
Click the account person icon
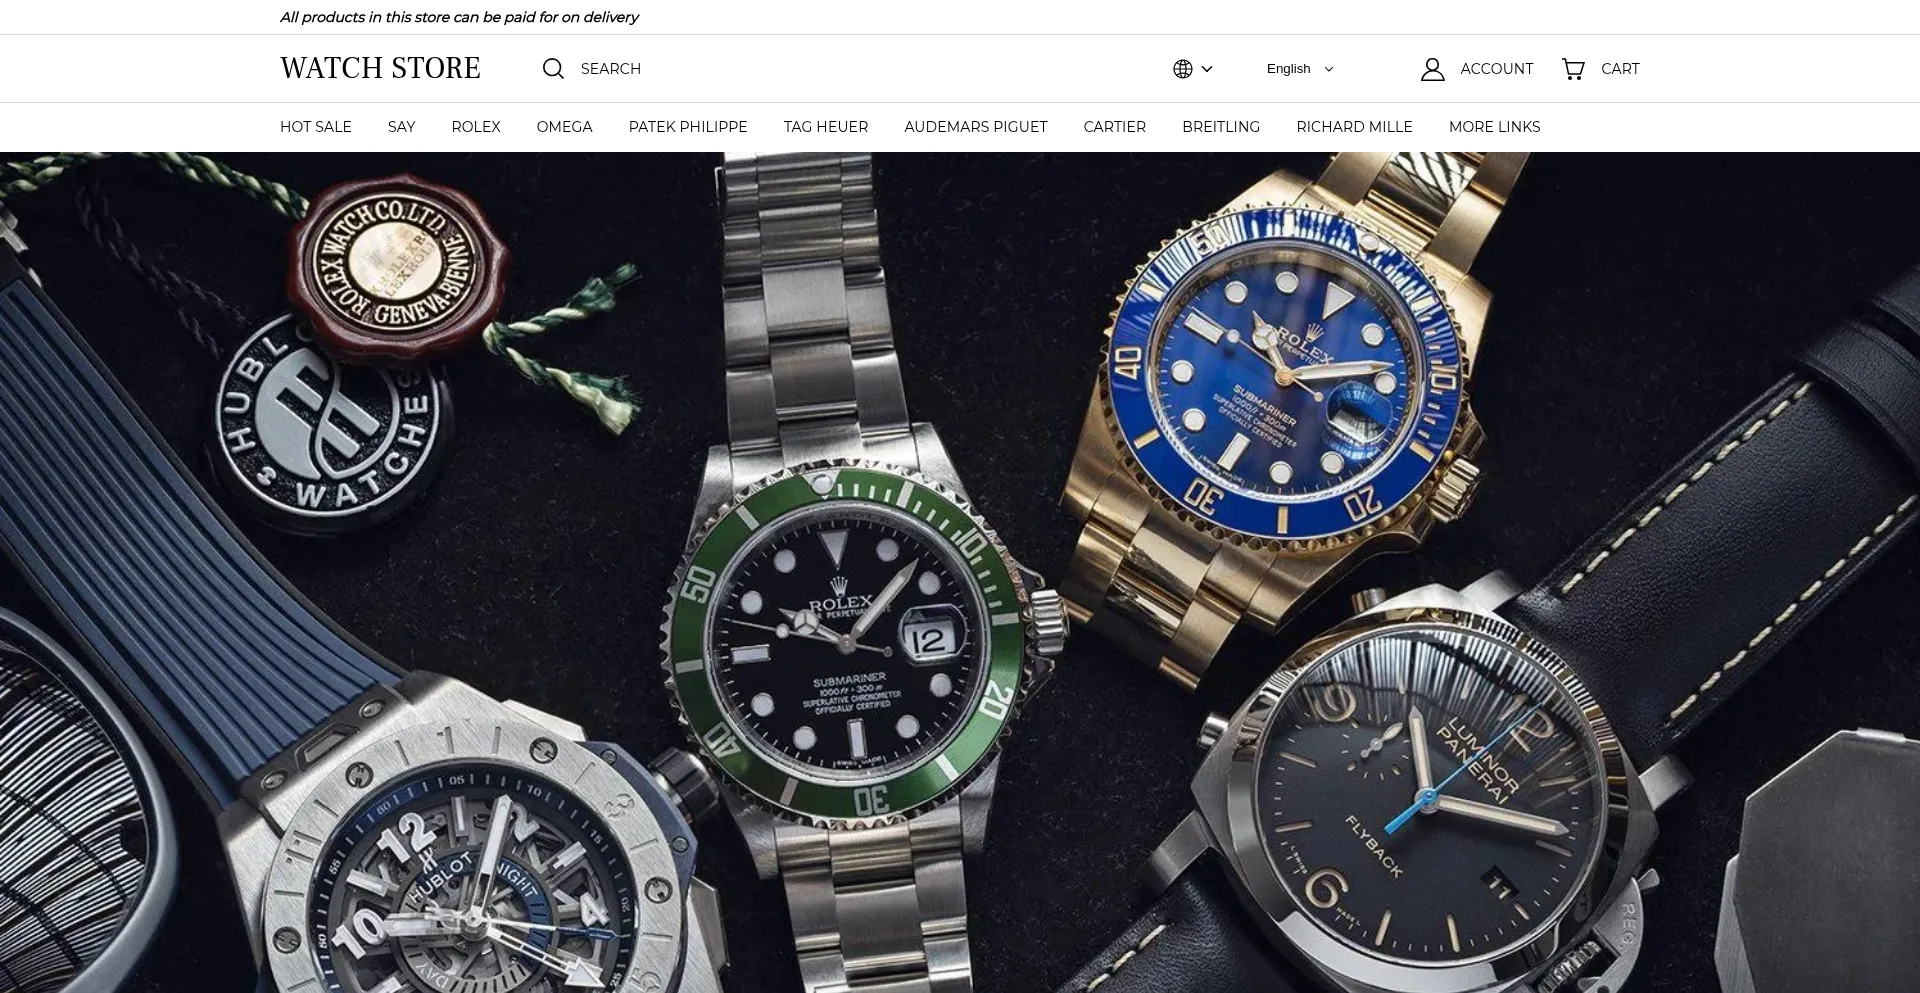pyautogui.click(x=1432, y=69)
